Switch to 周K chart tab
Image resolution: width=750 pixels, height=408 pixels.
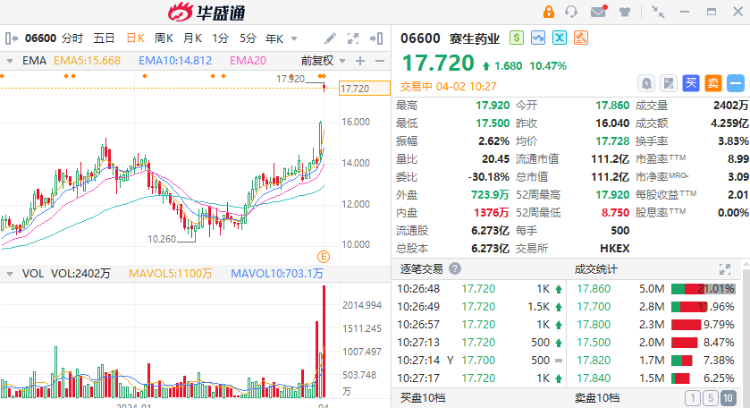[x=164, y=38]
